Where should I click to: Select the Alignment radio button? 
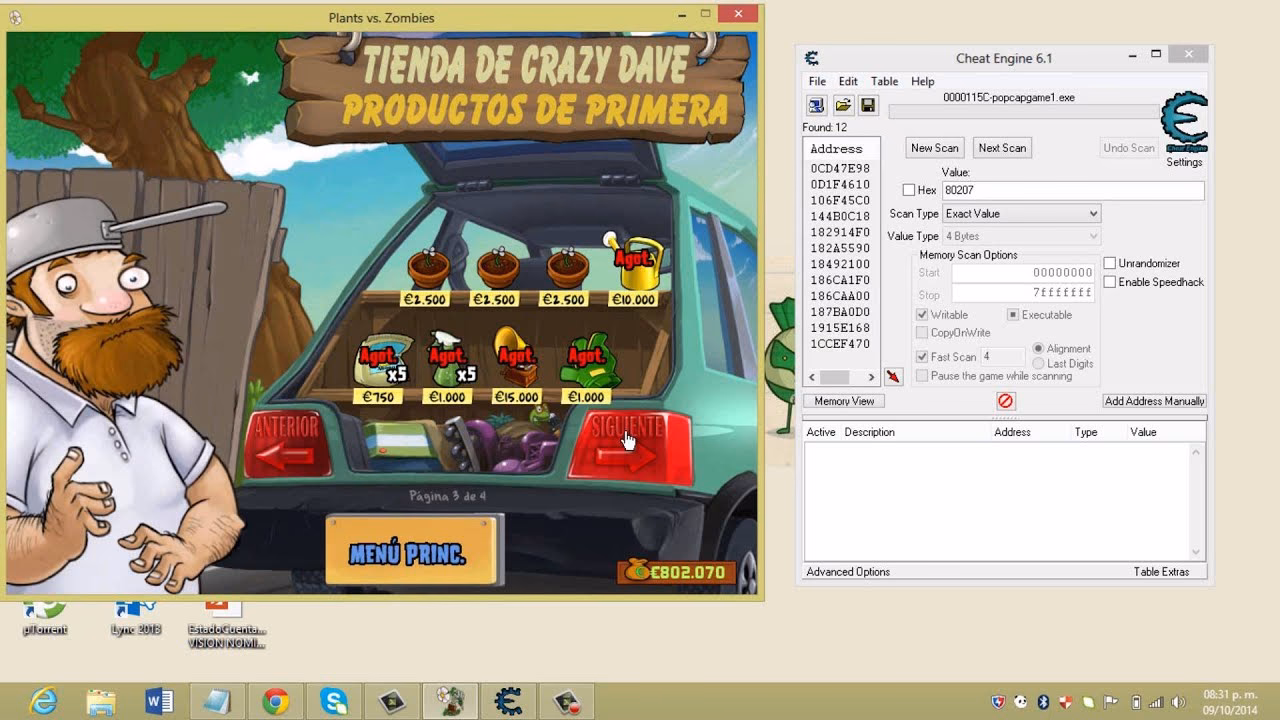pos(1038,349)
